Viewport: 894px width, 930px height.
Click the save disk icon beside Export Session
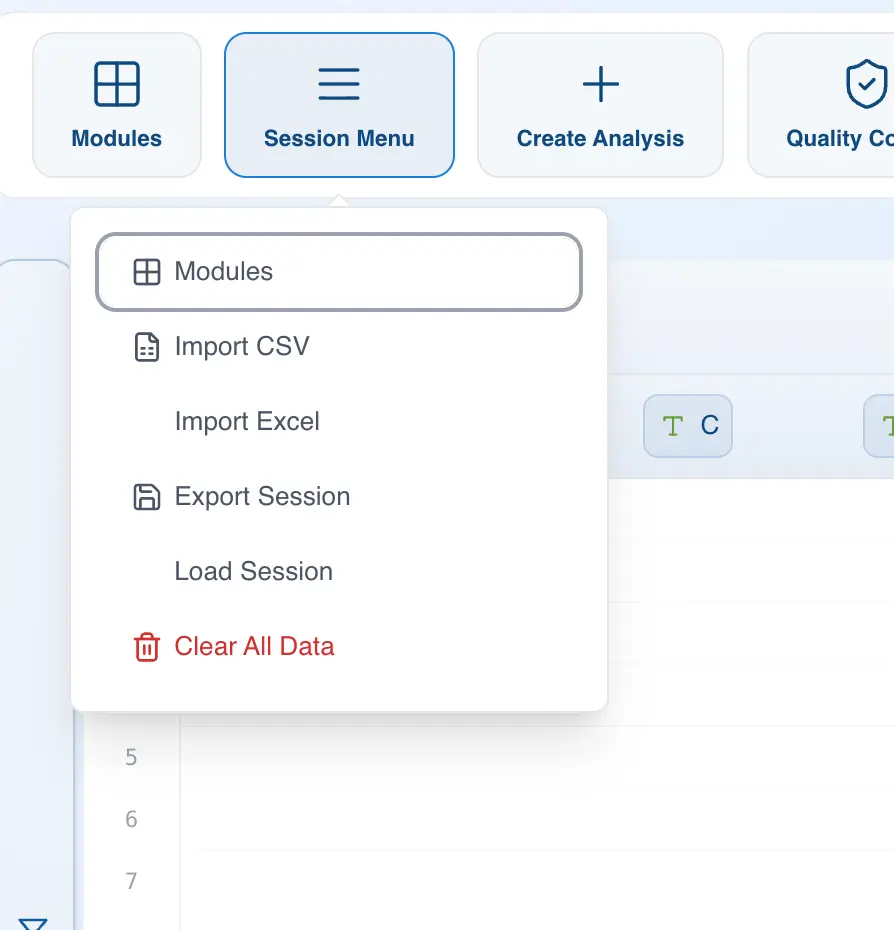click(x=147, y=497)
